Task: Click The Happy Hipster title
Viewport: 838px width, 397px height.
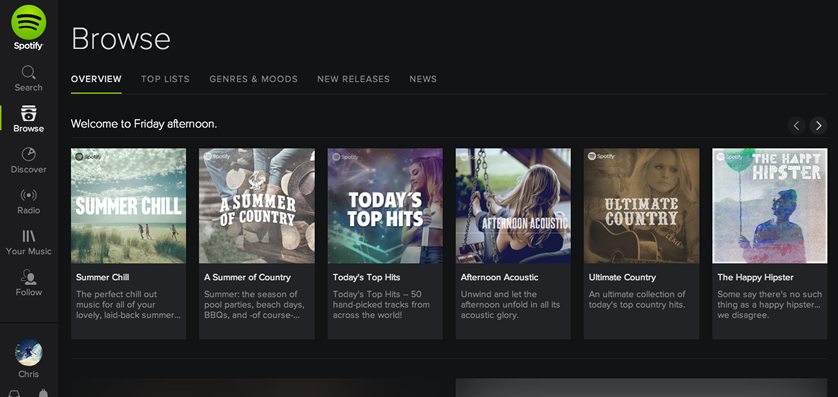Action: [x=755, y=277]
